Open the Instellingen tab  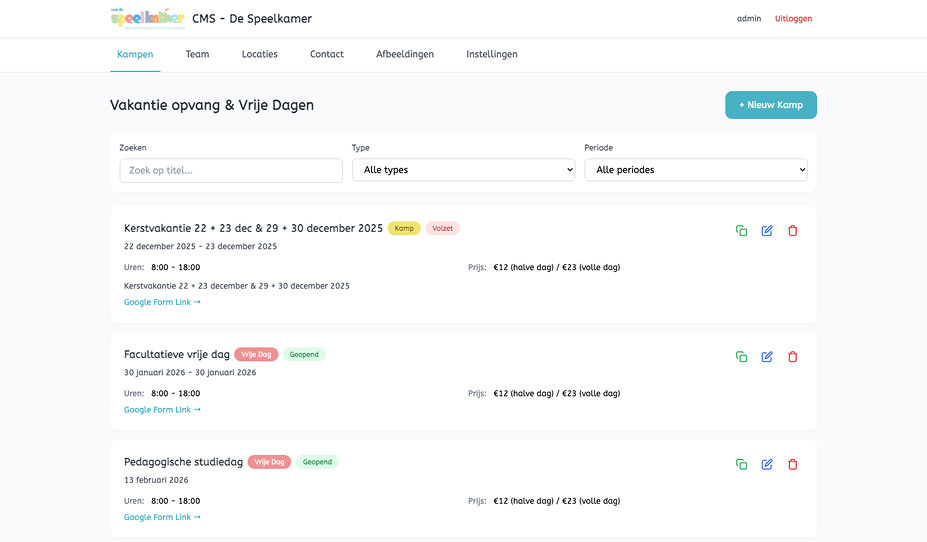pyautogui.click(x=492, y=54)
